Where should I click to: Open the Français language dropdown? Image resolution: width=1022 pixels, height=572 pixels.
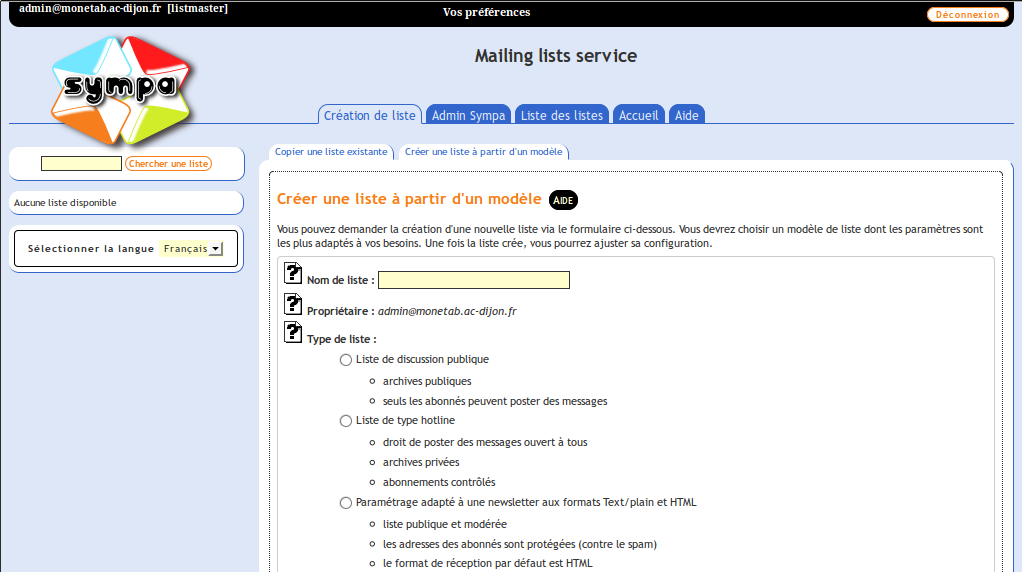192,248
